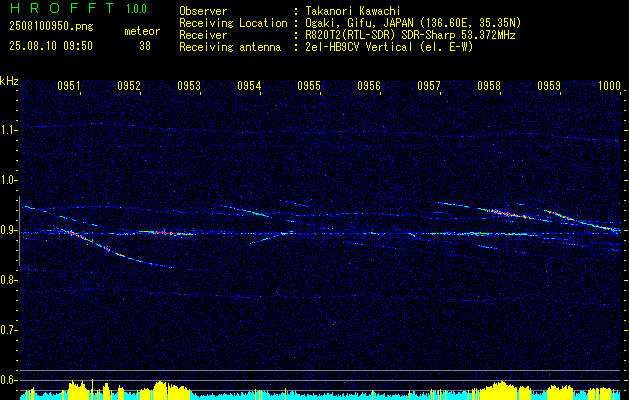629x400 pixels.
Task: Click time marker 0952
Action: [129, 85]
